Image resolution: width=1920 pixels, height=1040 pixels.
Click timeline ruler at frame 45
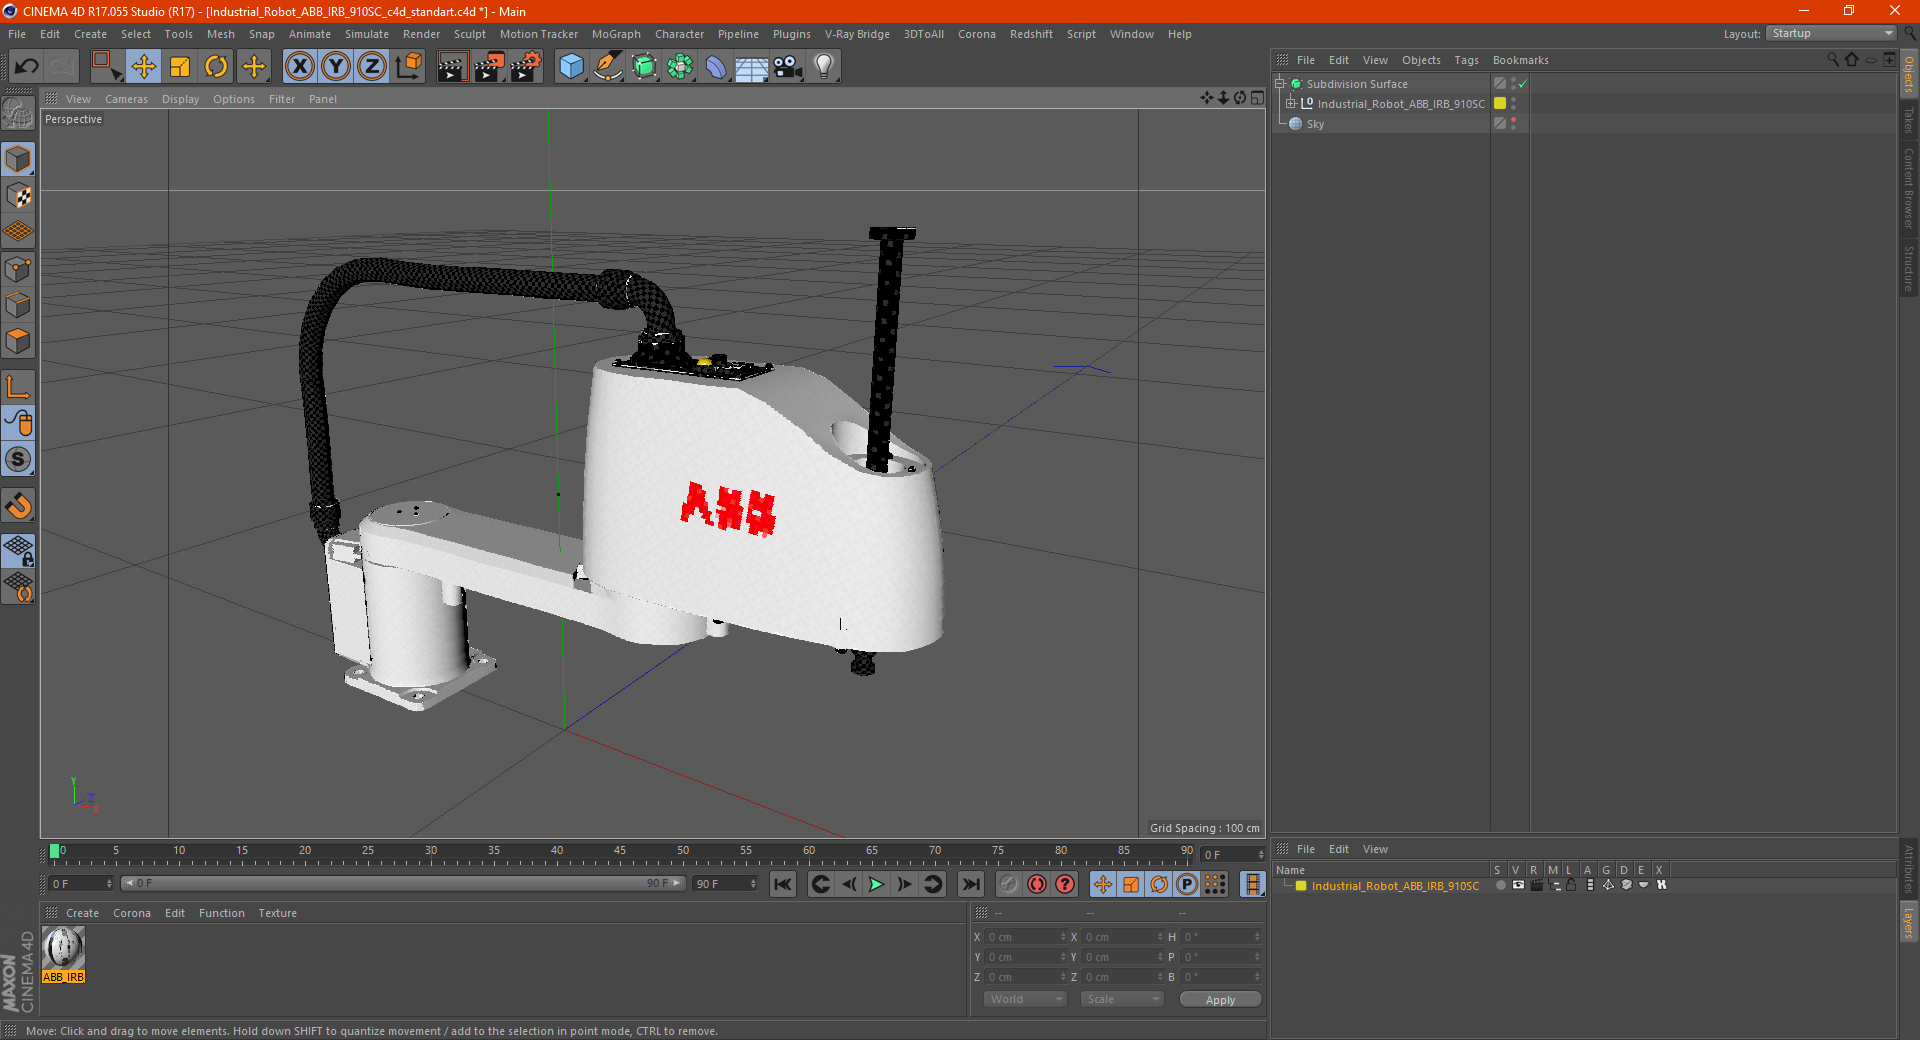coord(620,852)
